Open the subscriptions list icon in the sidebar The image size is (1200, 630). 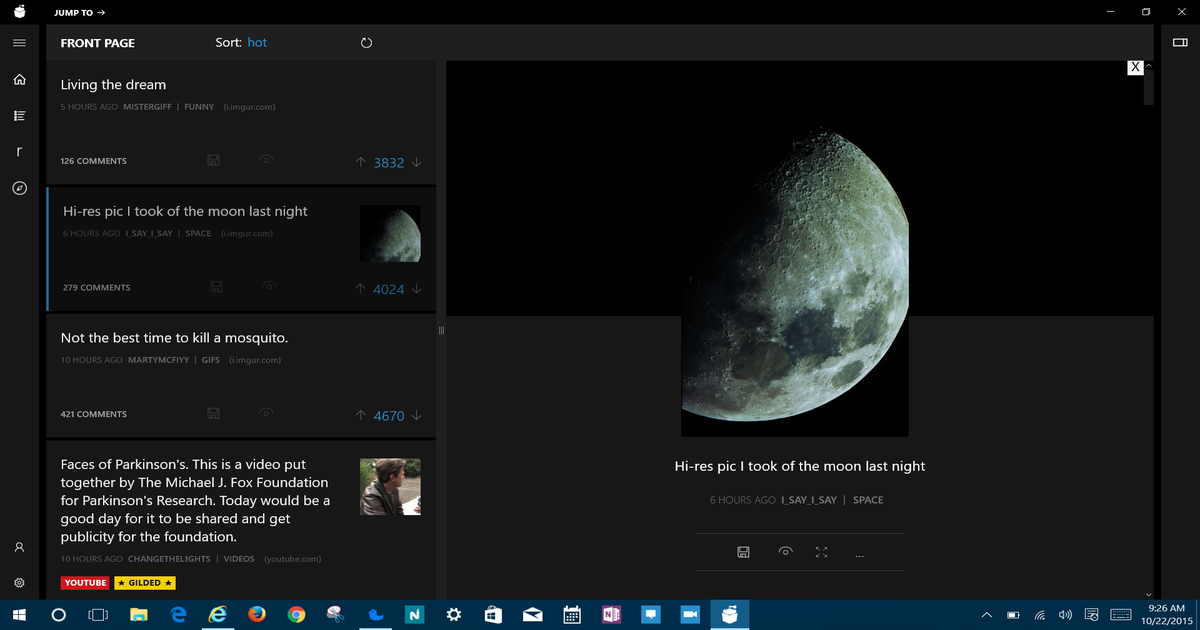[19, 115]
